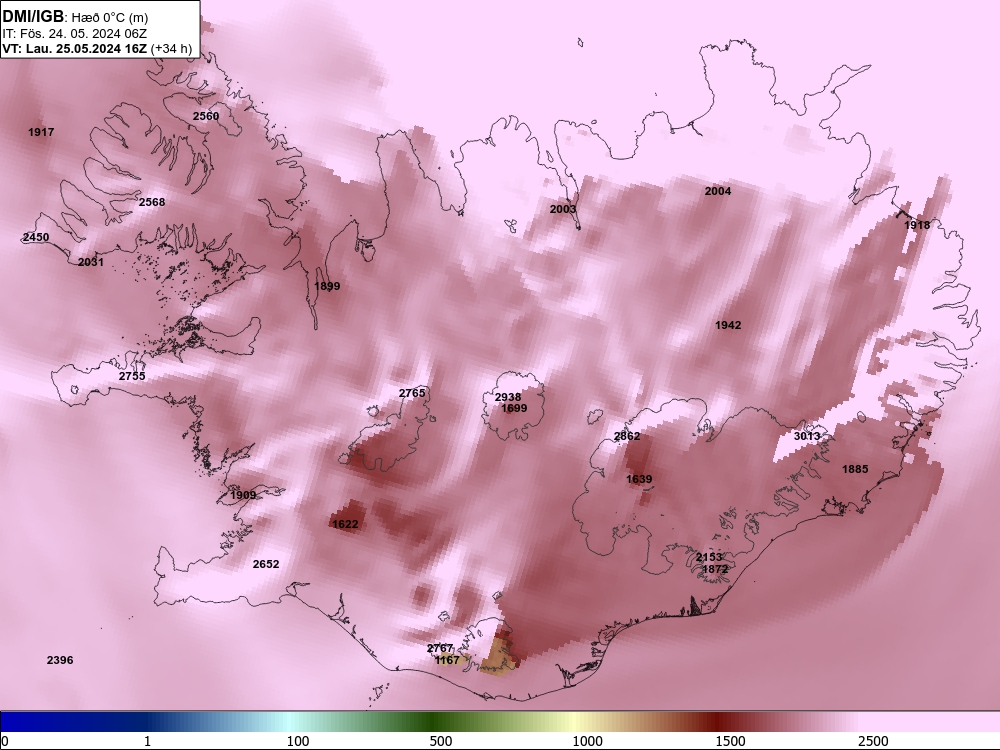Click the 500 tick label on the legend
This screenshot has height=750, width=1000.
click(x=441, y=741)
